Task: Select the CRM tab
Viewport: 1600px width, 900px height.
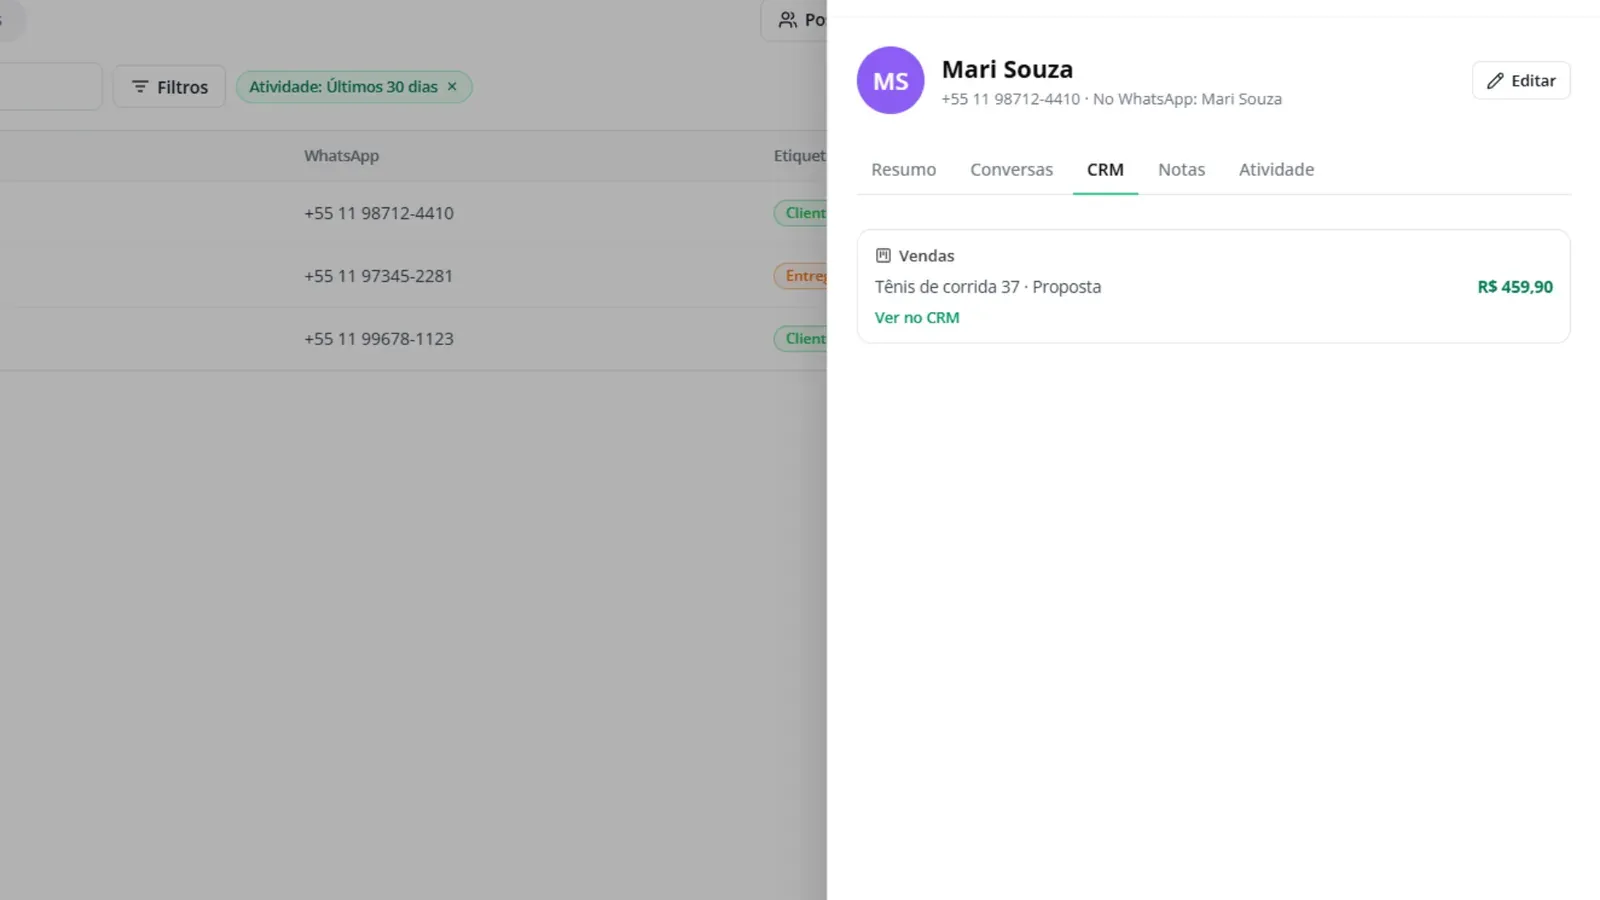Action: [x=1105, y=170]
